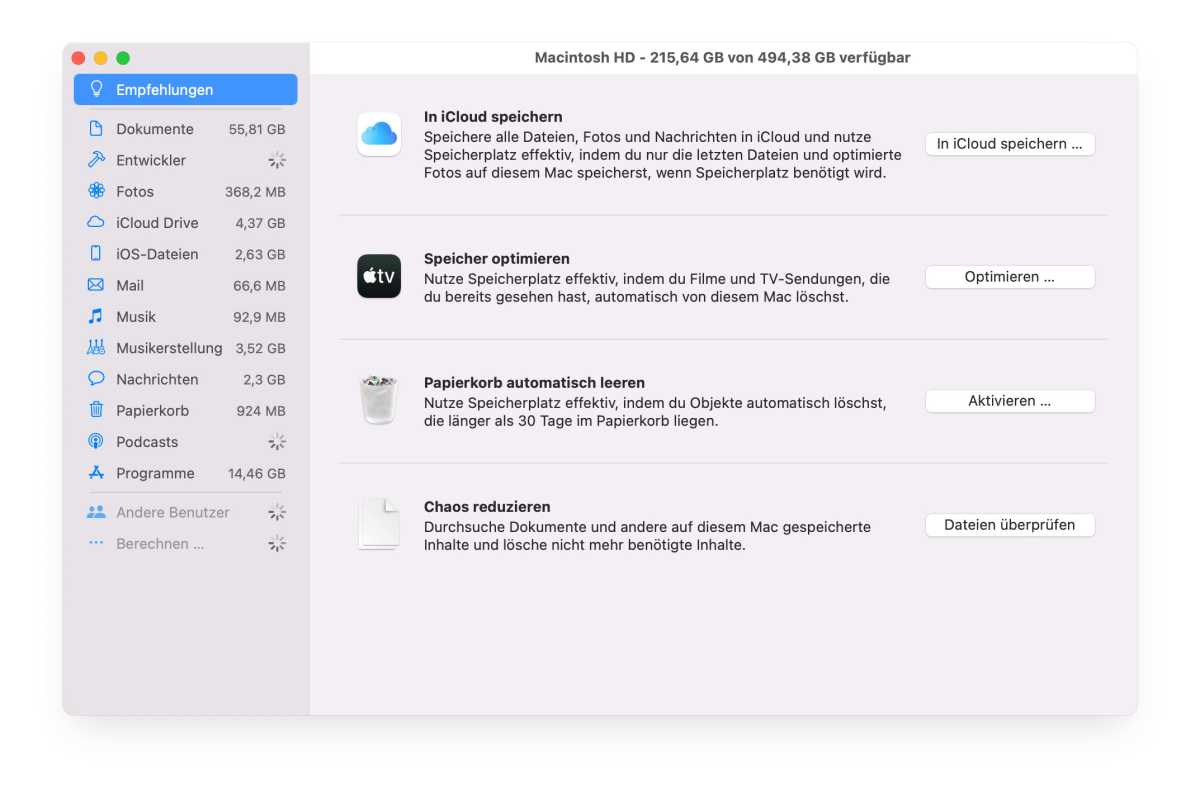Click the "66,6 MB" value for Mail
Screen dimensions: 1200x798
coord(259,286)
